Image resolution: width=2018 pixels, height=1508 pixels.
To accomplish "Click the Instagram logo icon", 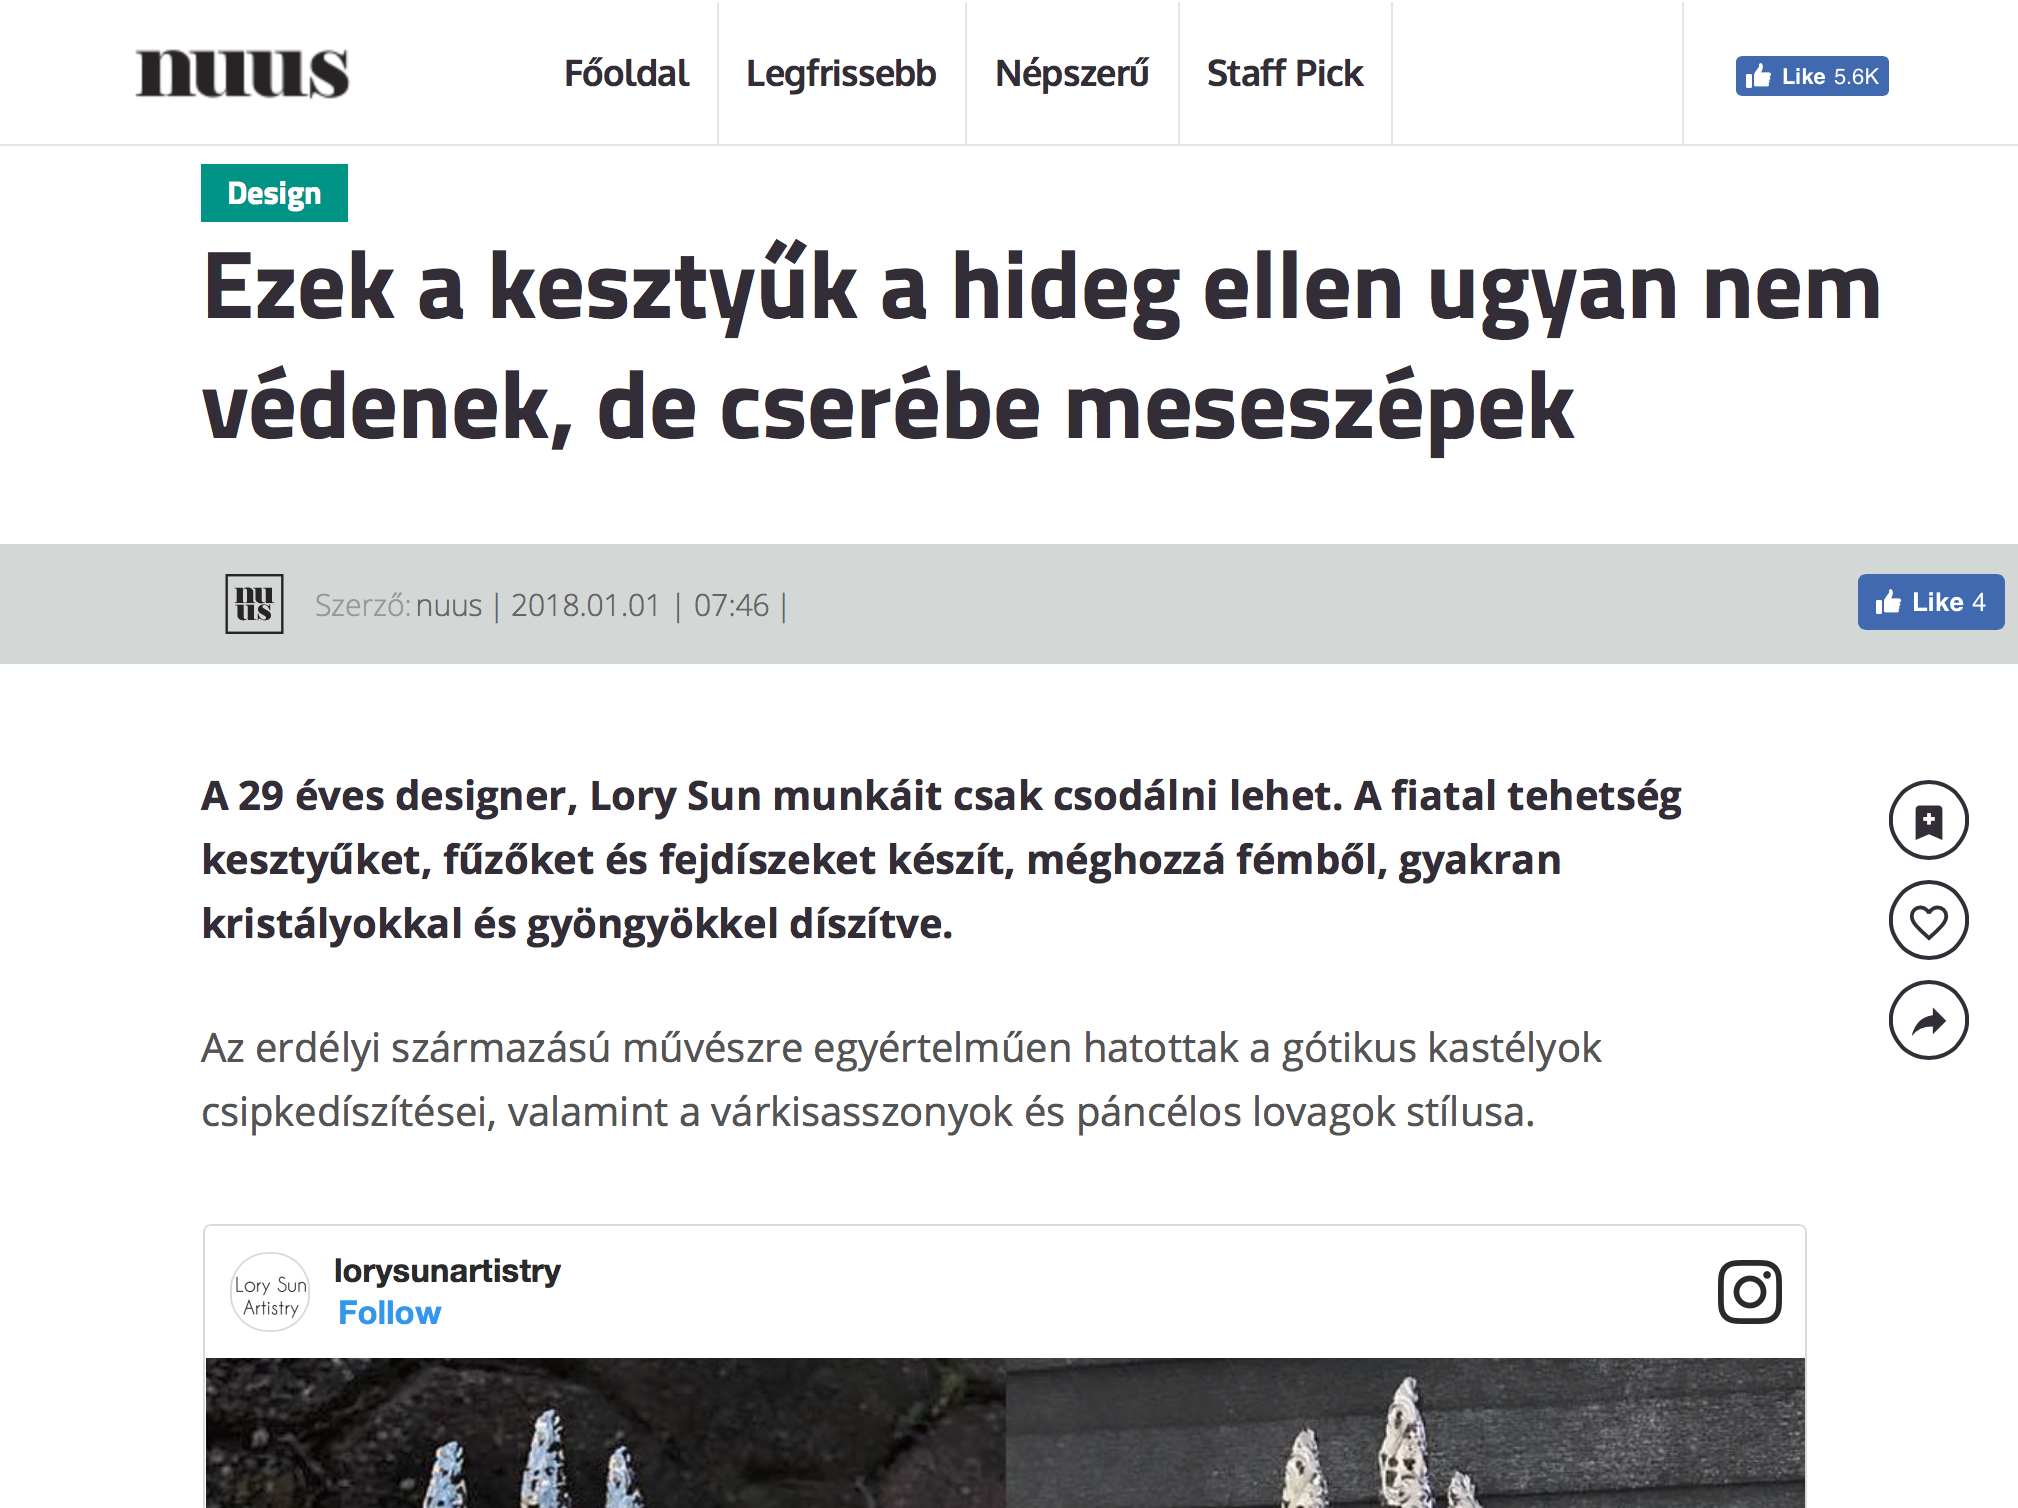I will [x=1750, y=1292].
